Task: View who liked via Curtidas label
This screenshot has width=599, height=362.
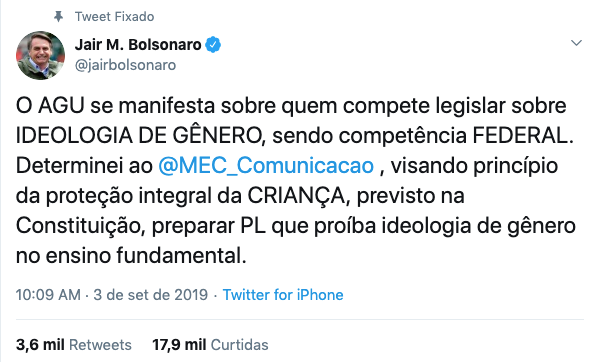Action: point(240,345)
